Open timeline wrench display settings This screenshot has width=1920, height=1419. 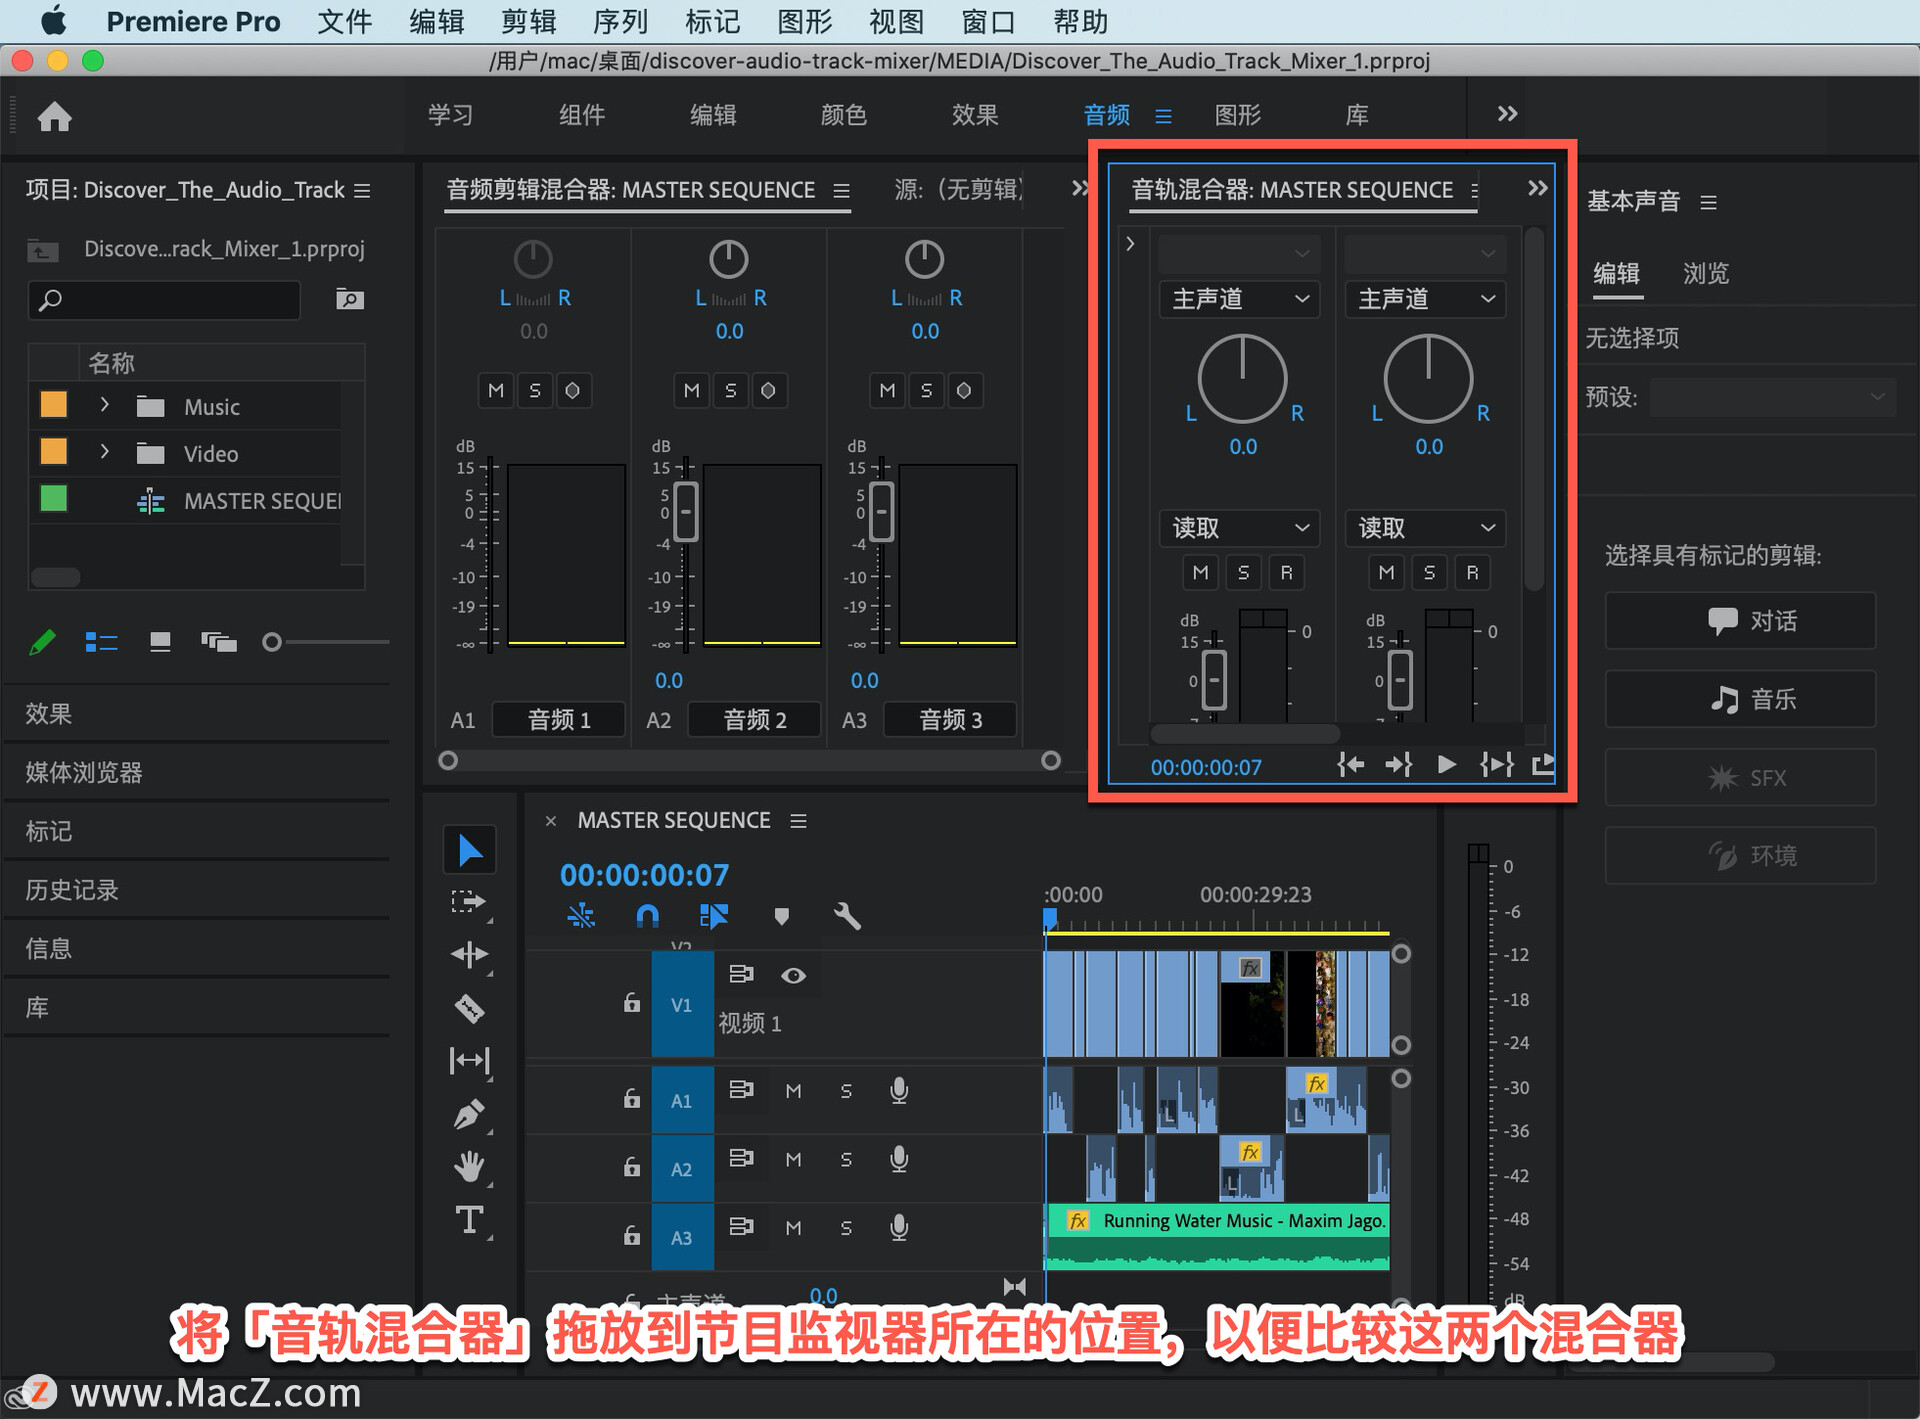coord(847,915)
